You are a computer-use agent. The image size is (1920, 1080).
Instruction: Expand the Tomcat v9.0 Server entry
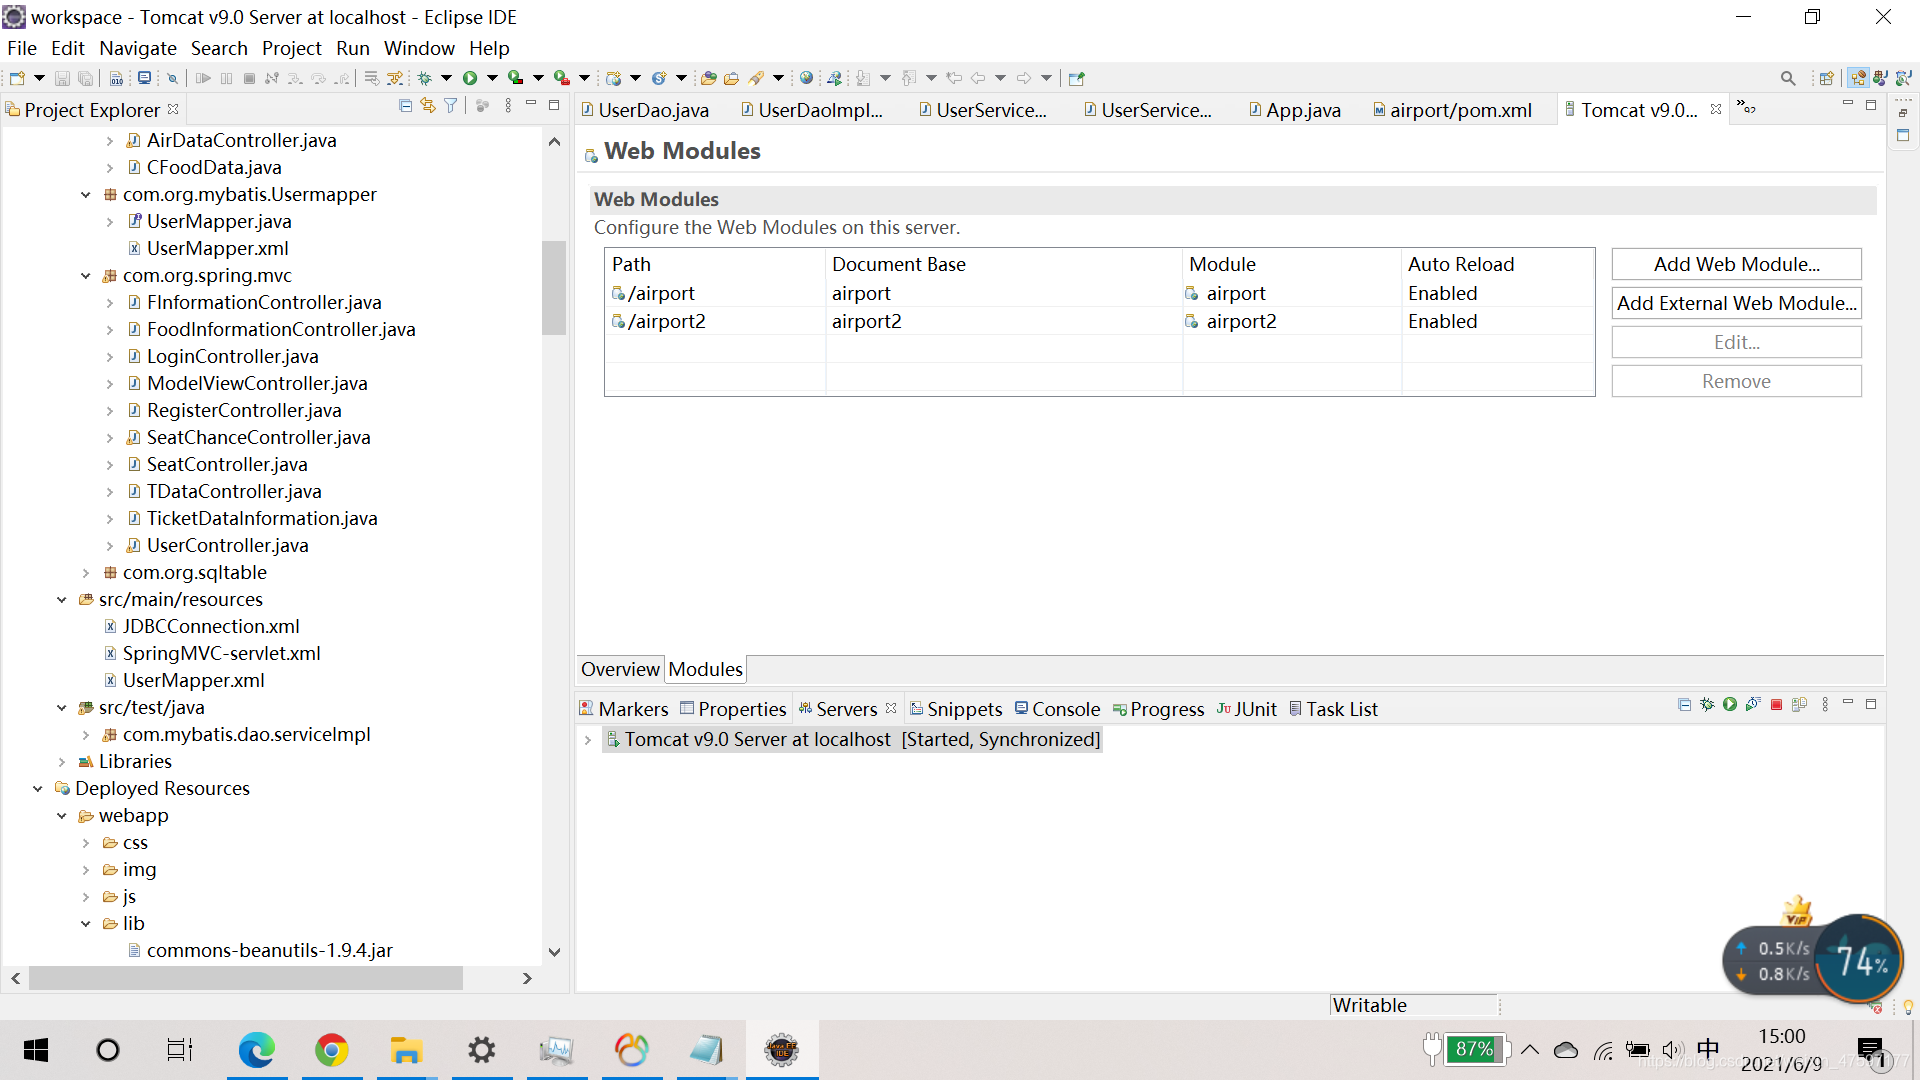[x=588, y=740]
